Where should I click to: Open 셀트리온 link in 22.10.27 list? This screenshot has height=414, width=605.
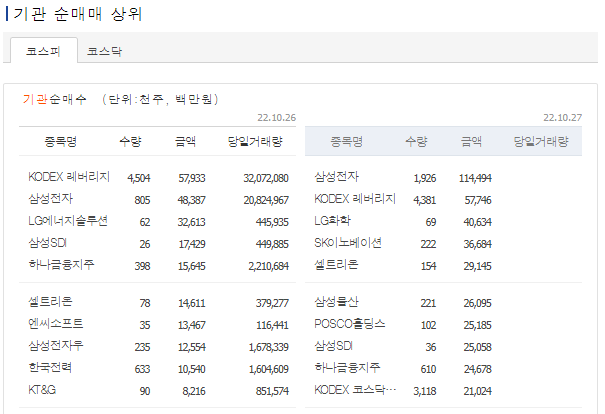point(336,265)
